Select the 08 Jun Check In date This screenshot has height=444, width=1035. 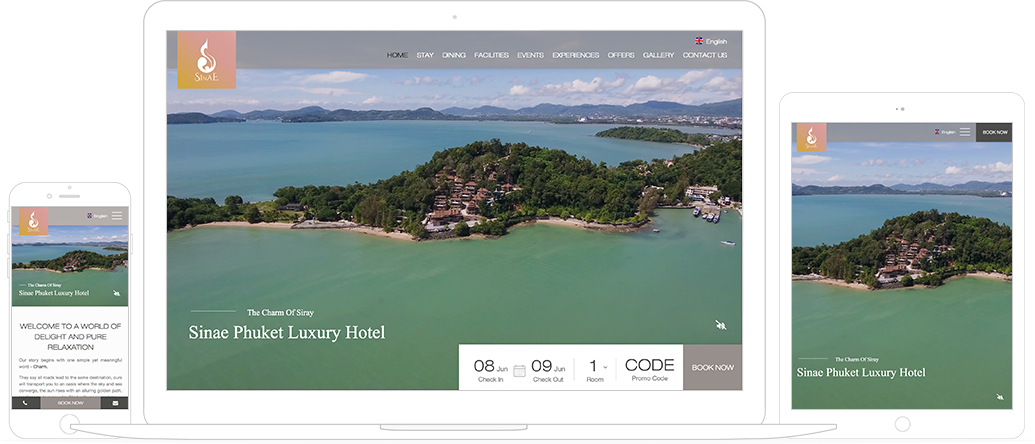click(491, 370)
